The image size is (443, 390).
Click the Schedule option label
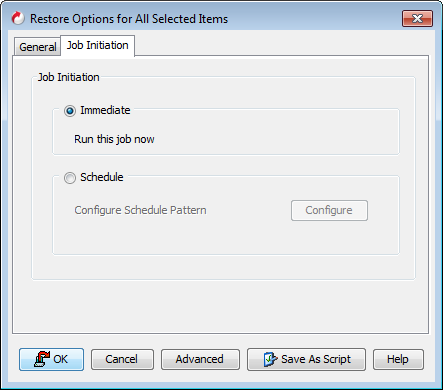pos(102,177)
